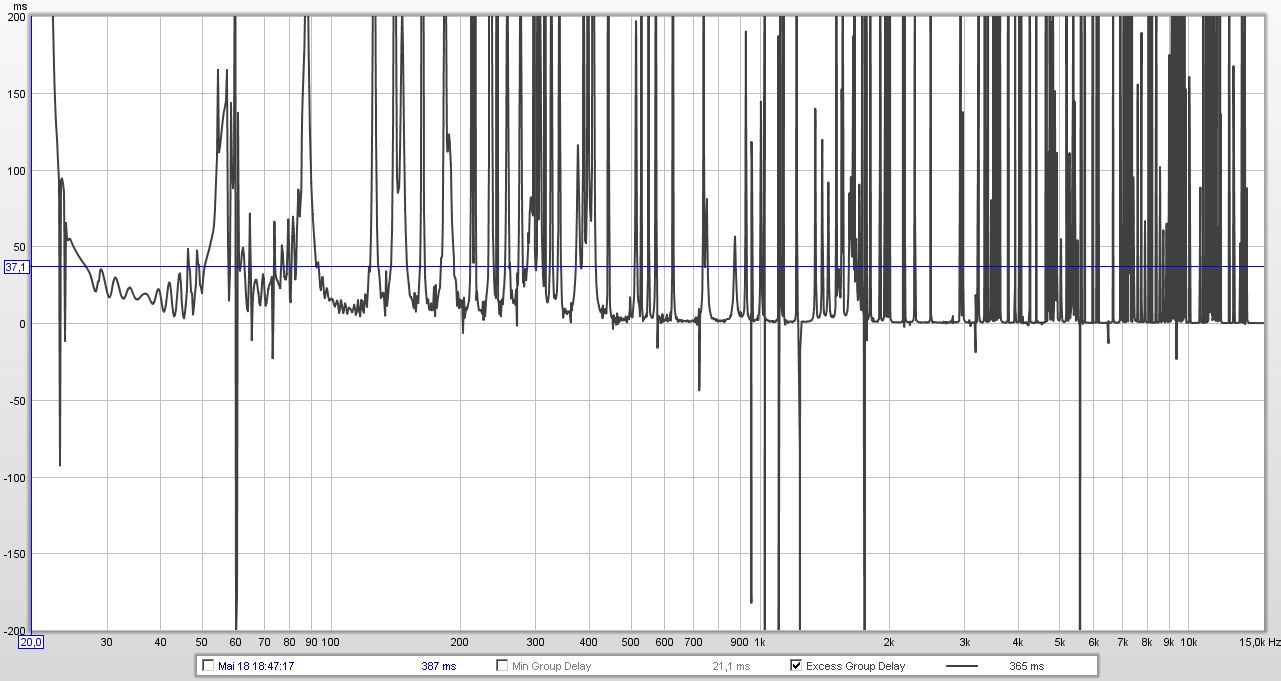The image size is (1281, 681).
Task: Click the 500 frequency axis label
Action: (630, 642)
